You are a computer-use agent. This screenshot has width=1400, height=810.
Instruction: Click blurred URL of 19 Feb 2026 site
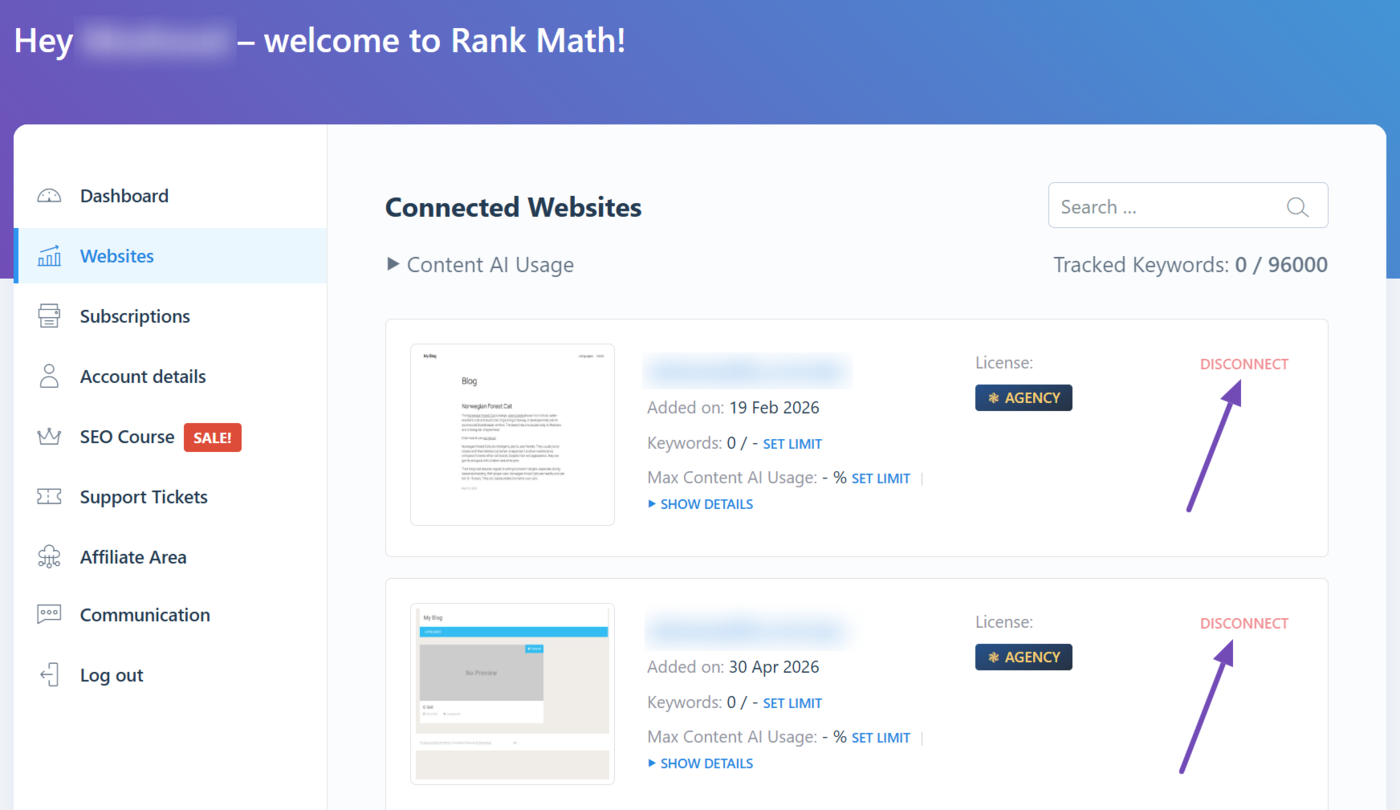(746, 371)
